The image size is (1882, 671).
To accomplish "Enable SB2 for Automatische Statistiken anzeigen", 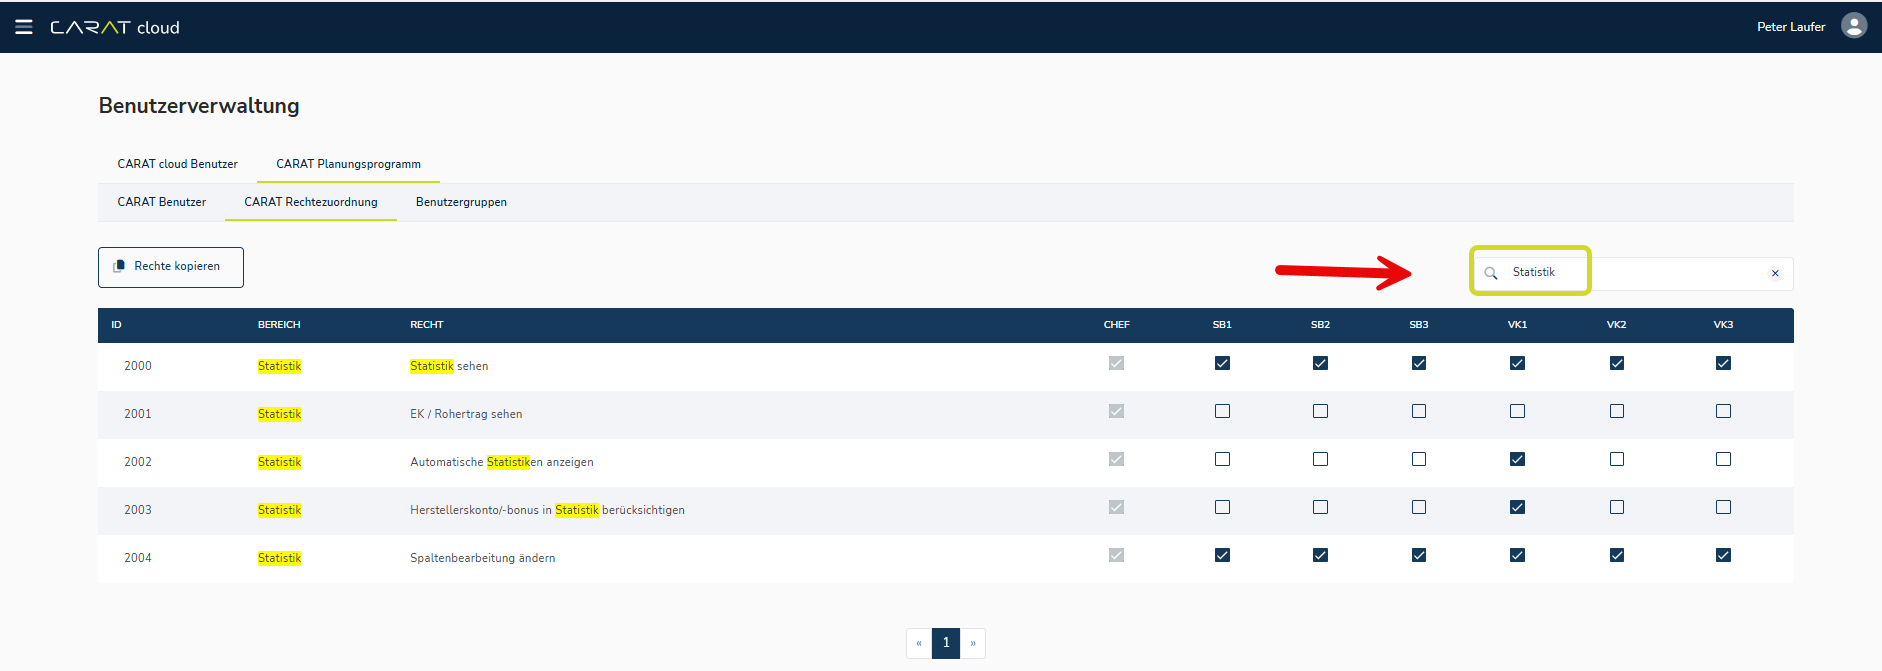I will pyautogui.click(x=1320, y=459).
